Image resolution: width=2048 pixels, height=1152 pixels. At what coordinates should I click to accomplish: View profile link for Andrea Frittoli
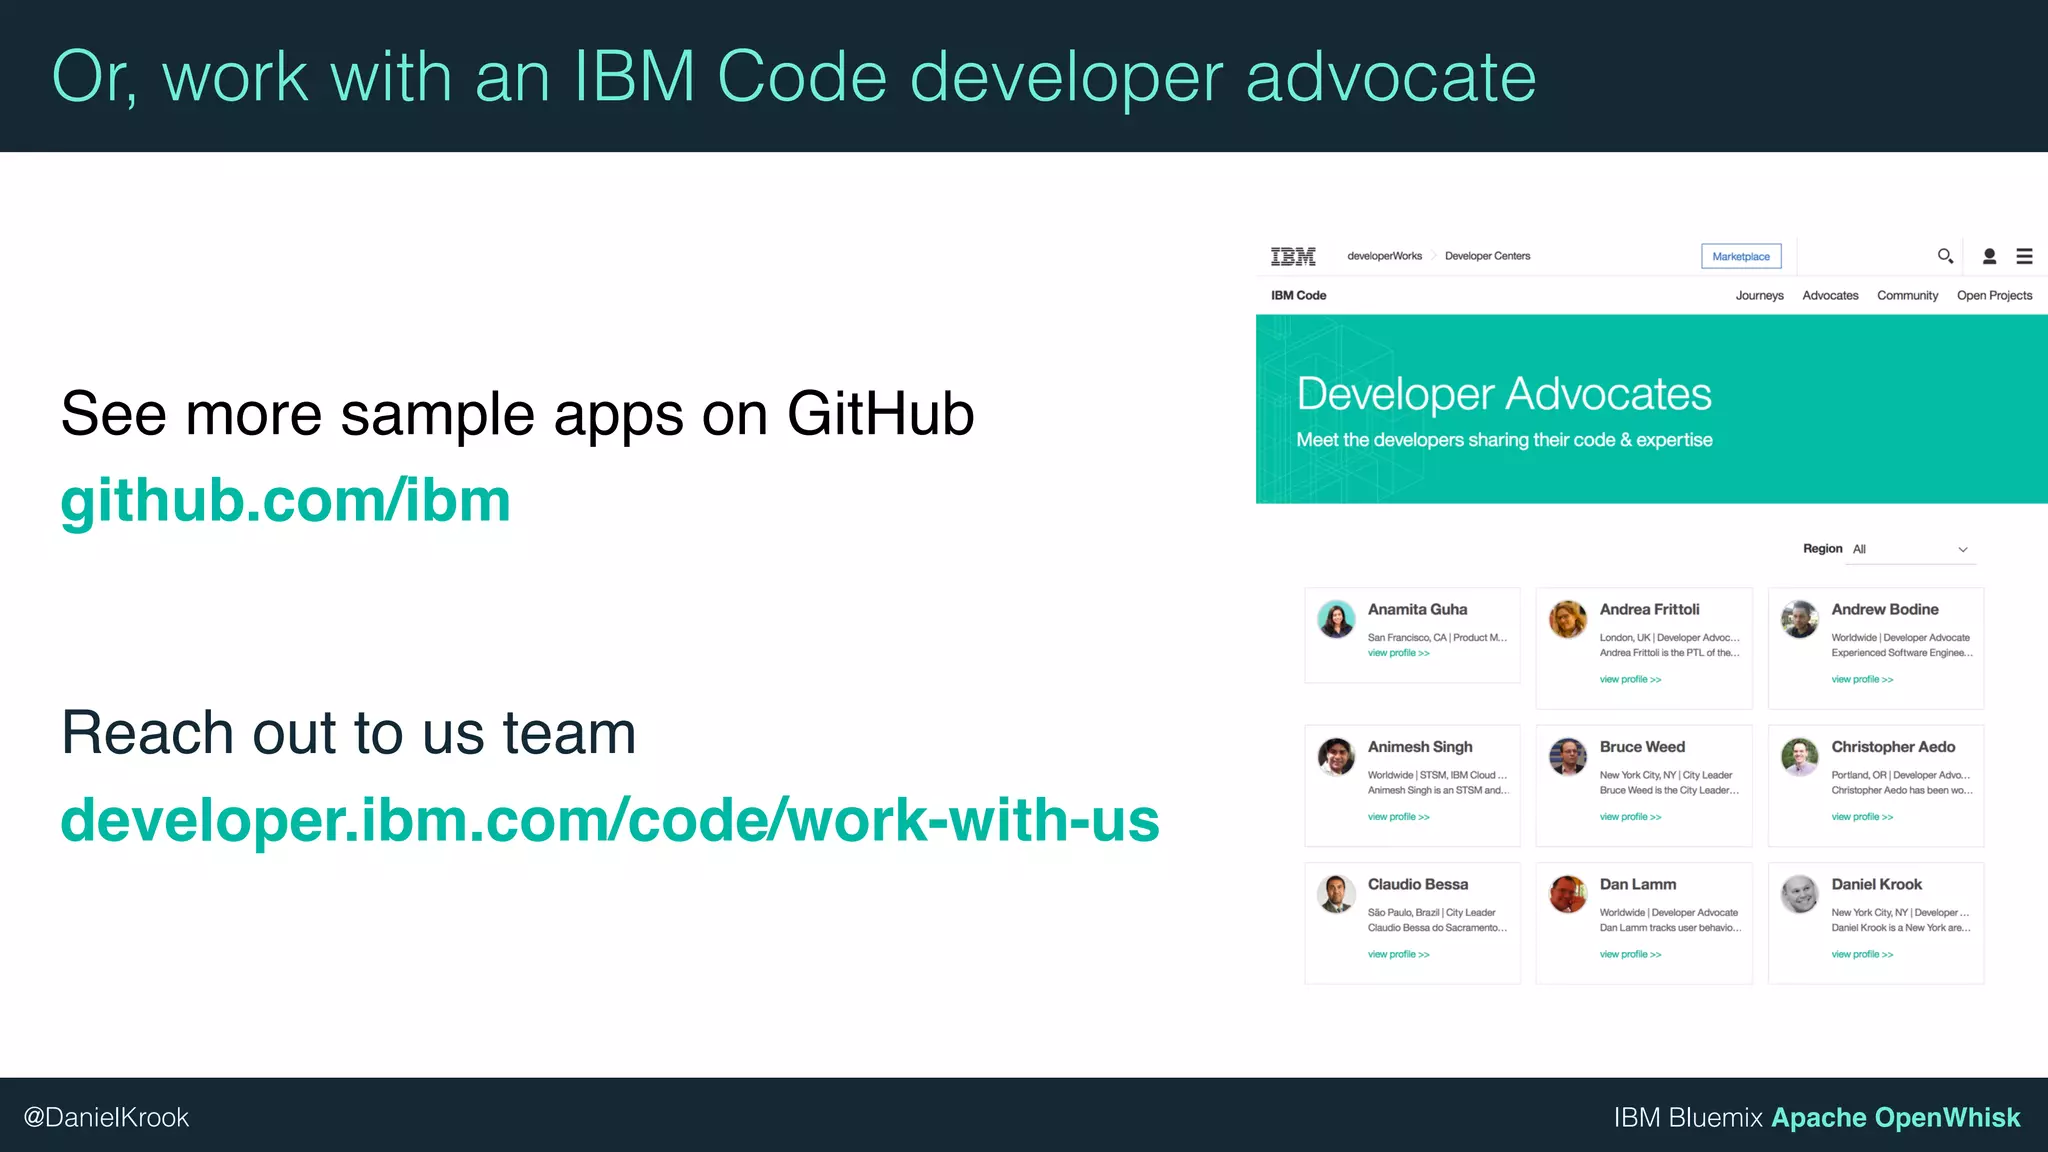1630,679
